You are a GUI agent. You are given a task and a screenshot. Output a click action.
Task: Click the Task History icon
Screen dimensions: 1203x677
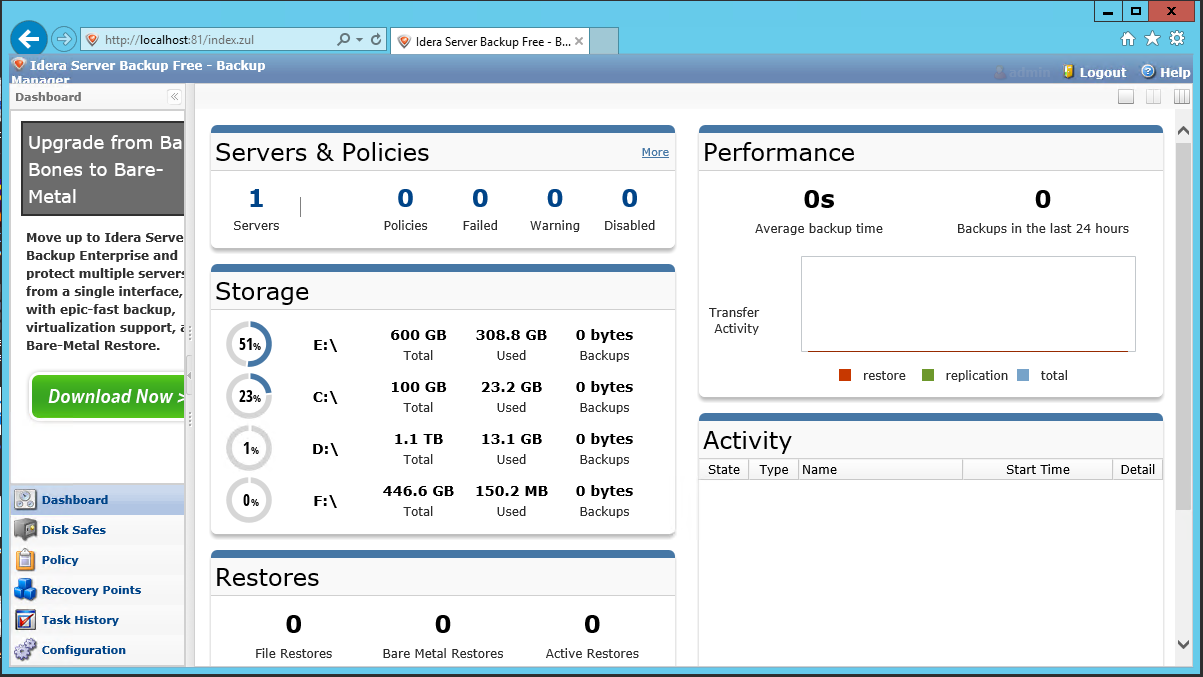[x=25, y=620]
